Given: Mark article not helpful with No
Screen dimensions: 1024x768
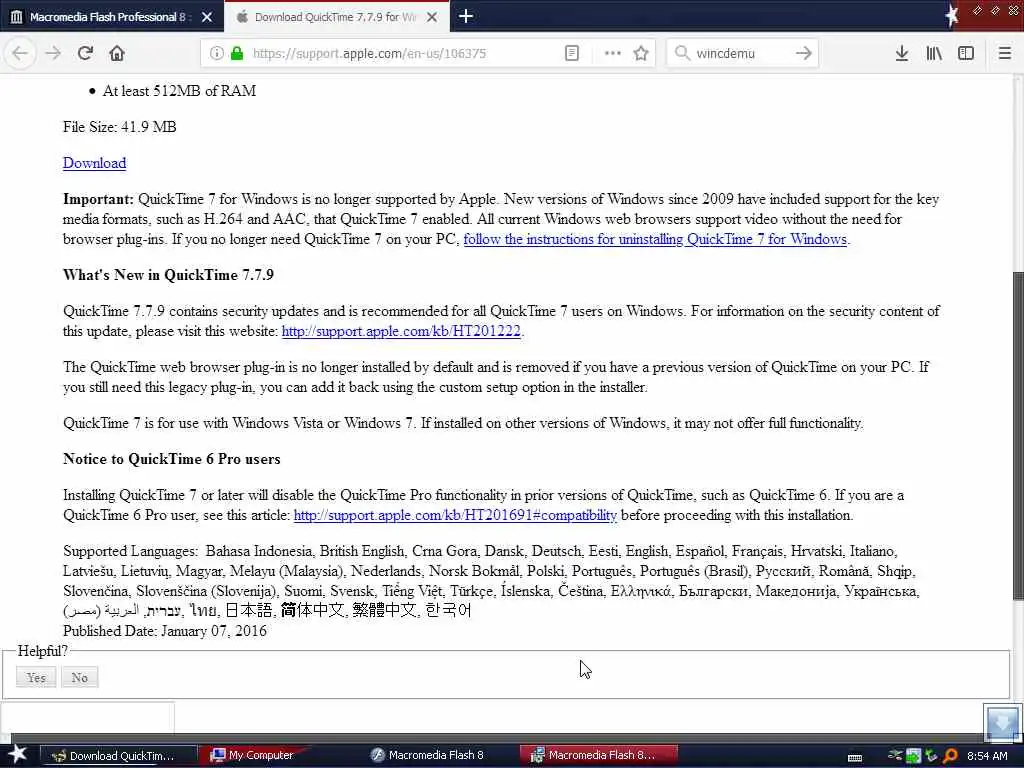Looking at the screenshot, I should [x=80, y=677].
